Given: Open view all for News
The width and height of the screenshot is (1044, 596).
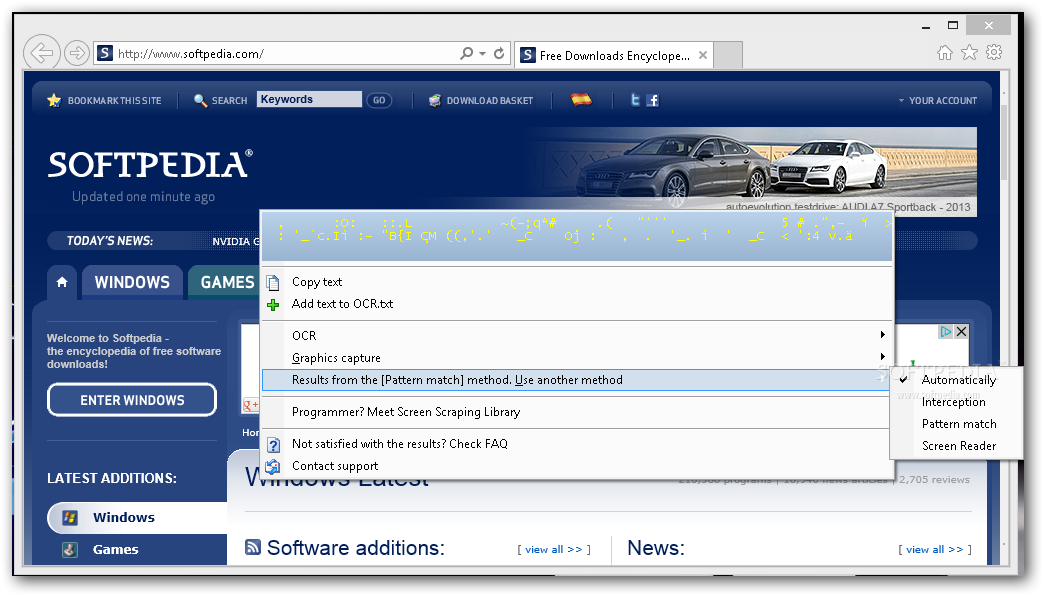Looking at the screenshot, I should pos(935,549).
